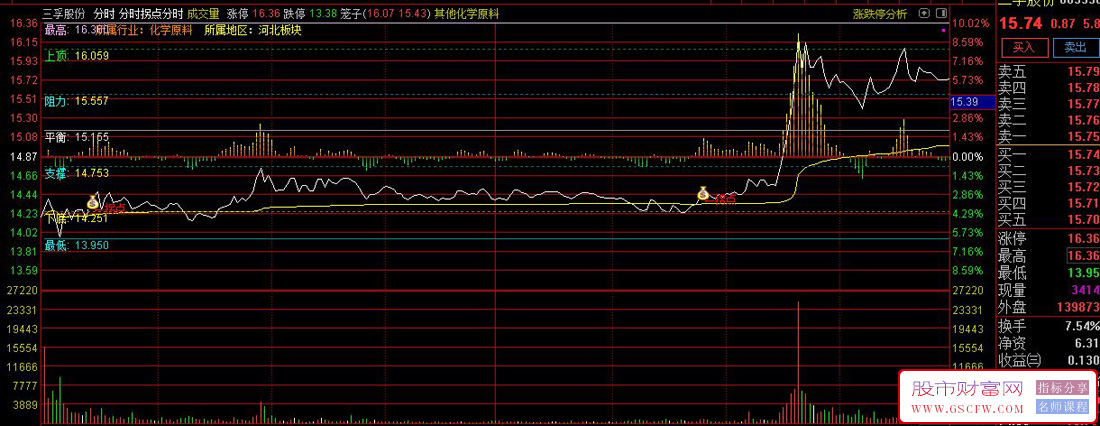1100x426 pixels.
Task: Click the 16.36 price label on left axis
Action: tap(24, 23)
